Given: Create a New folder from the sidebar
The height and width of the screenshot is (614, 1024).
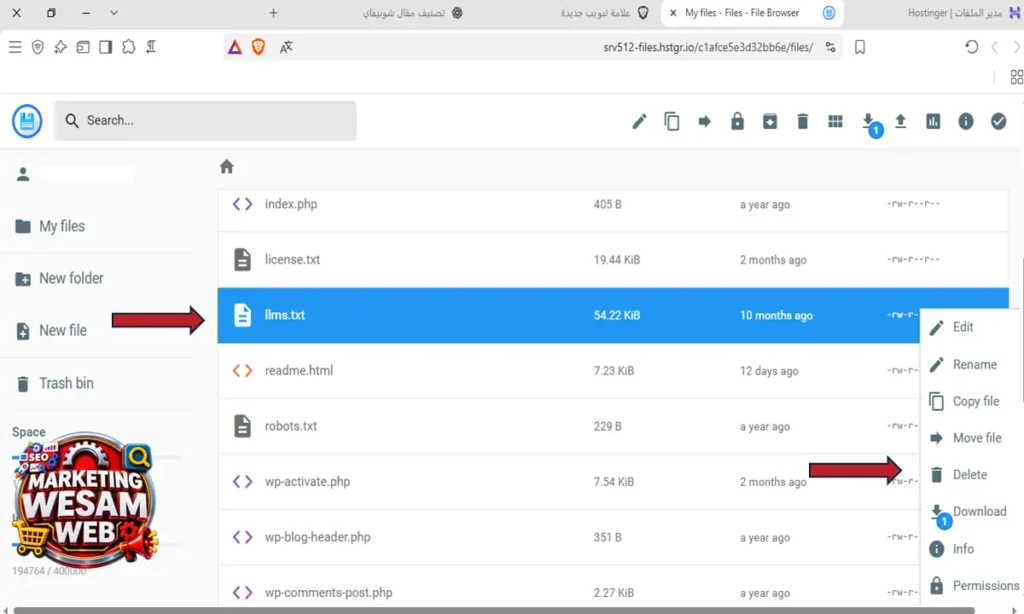Looking at the screenshot, I should (x=59, y=278).
